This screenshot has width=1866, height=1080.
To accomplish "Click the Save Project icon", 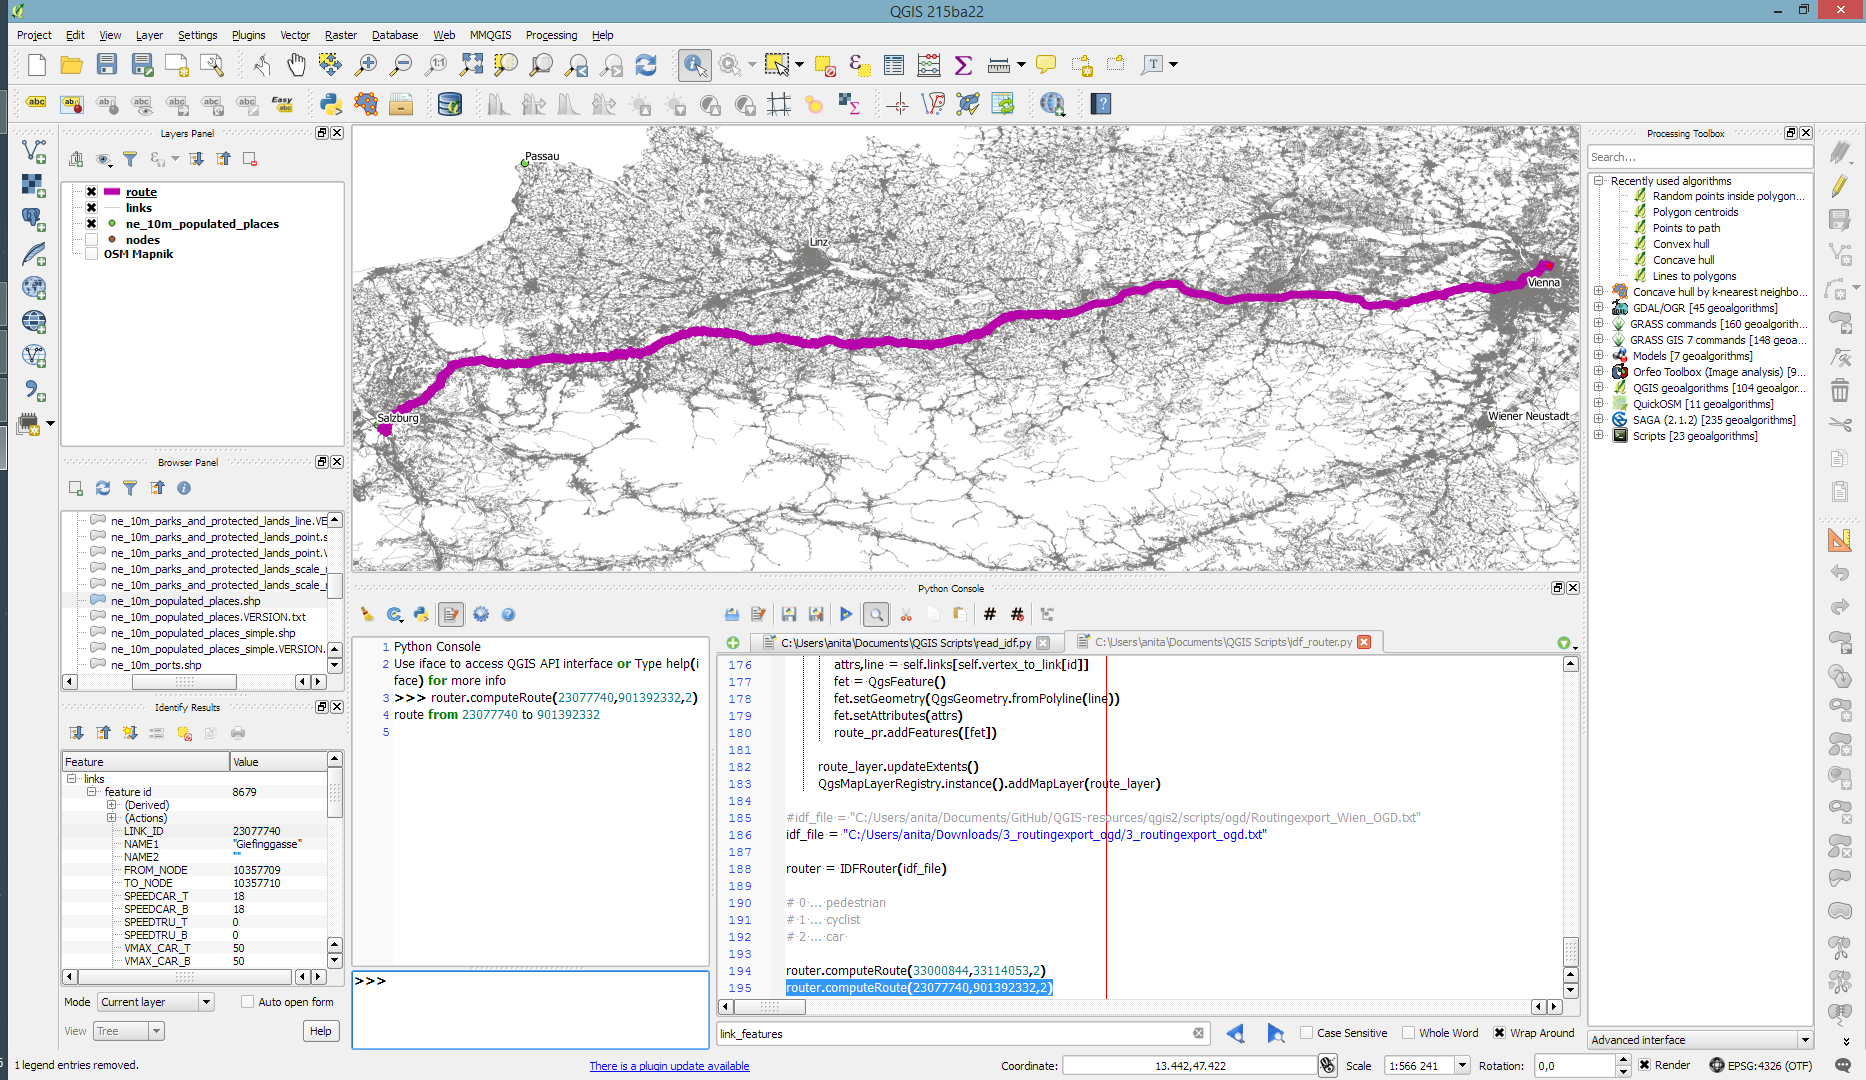I will tap(107, 65).
